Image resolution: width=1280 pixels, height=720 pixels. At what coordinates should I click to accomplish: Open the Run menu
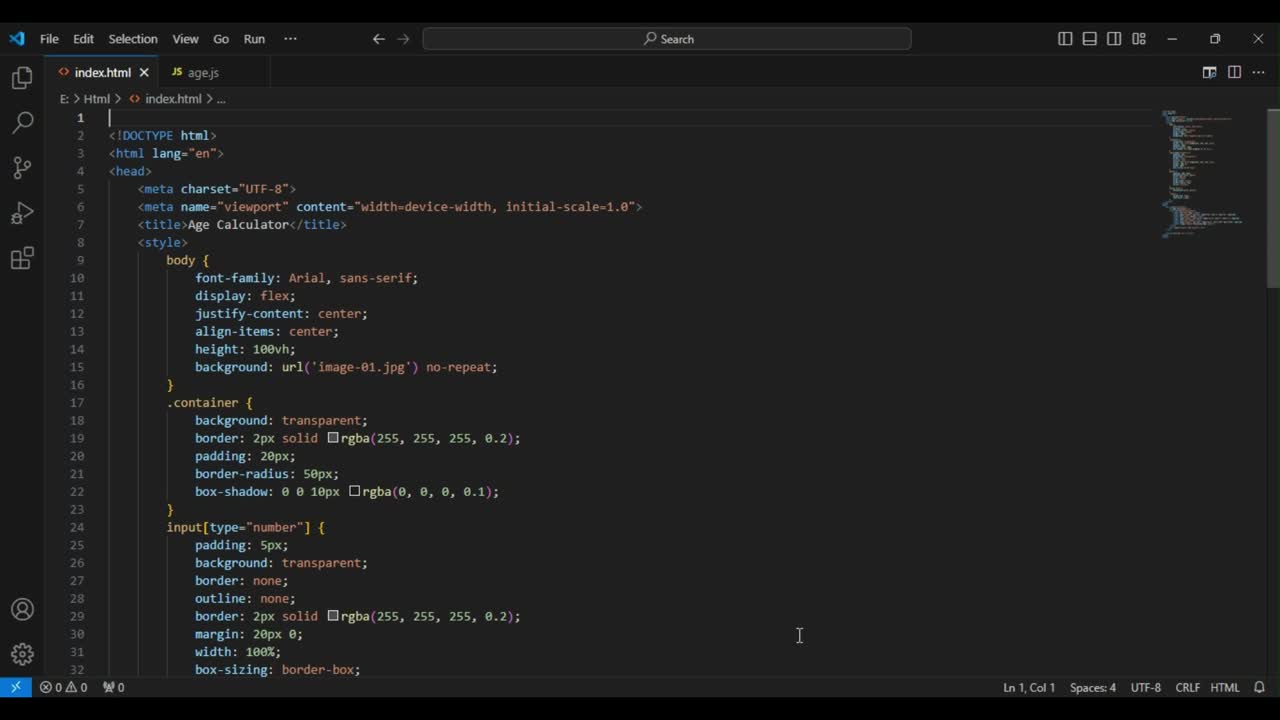(x=254, y=39)
